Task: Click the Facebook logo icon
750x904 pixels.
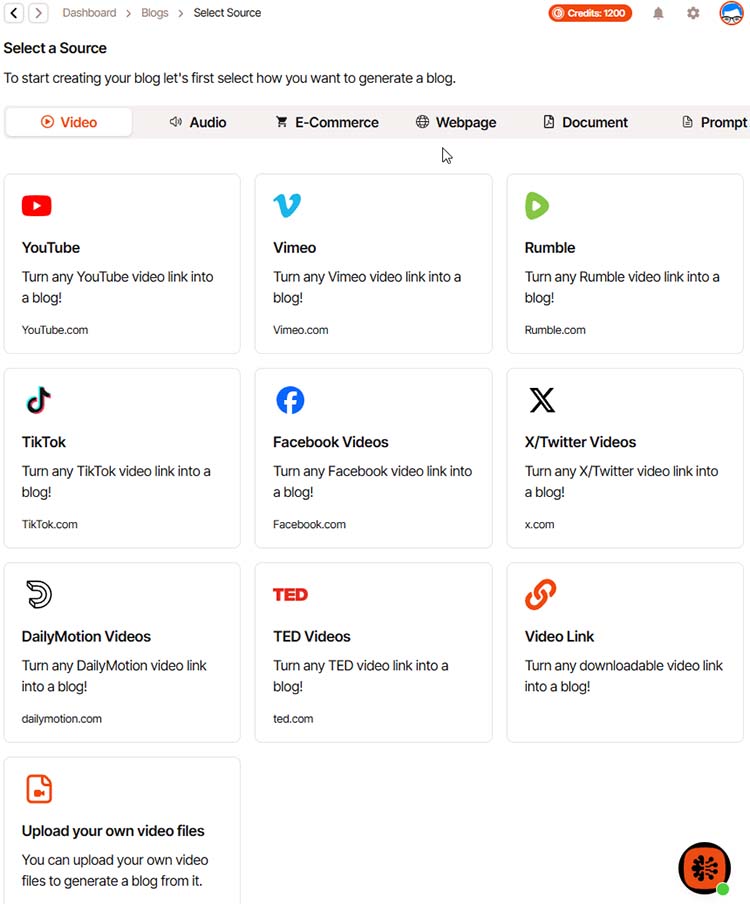Action: (290, 400)
